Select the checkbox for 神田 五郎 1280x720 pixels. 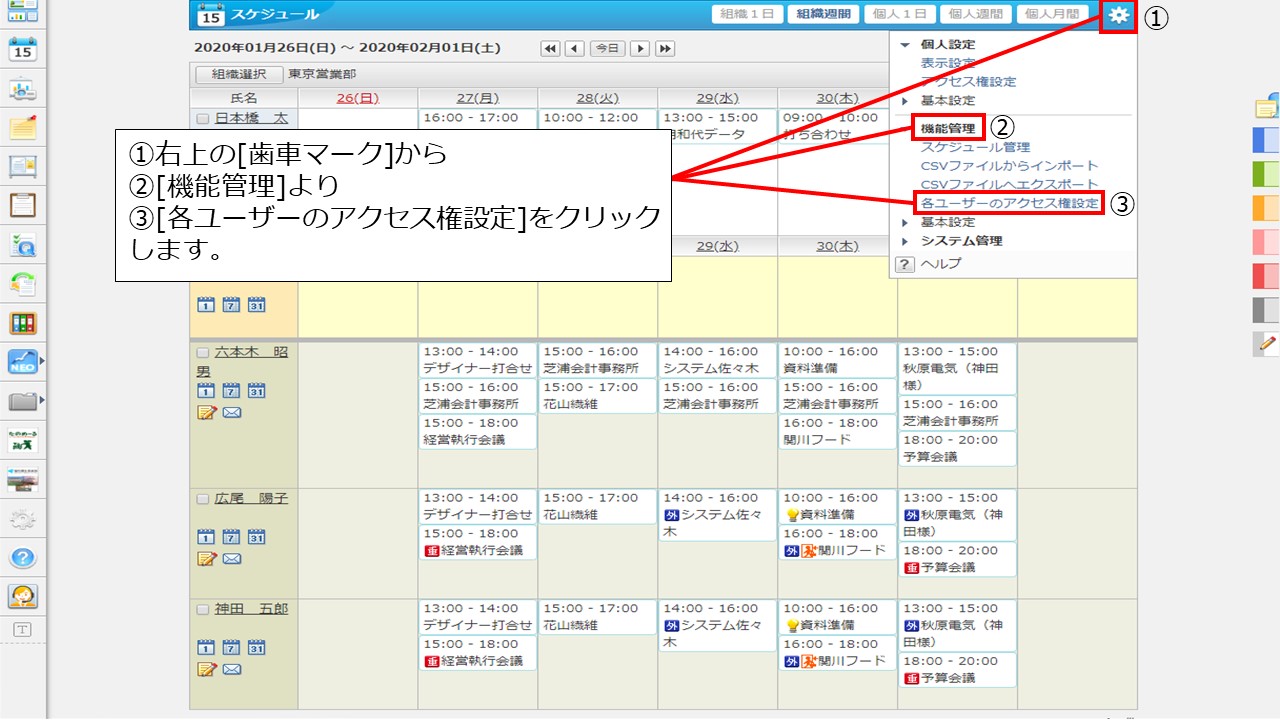coord(203,610)
